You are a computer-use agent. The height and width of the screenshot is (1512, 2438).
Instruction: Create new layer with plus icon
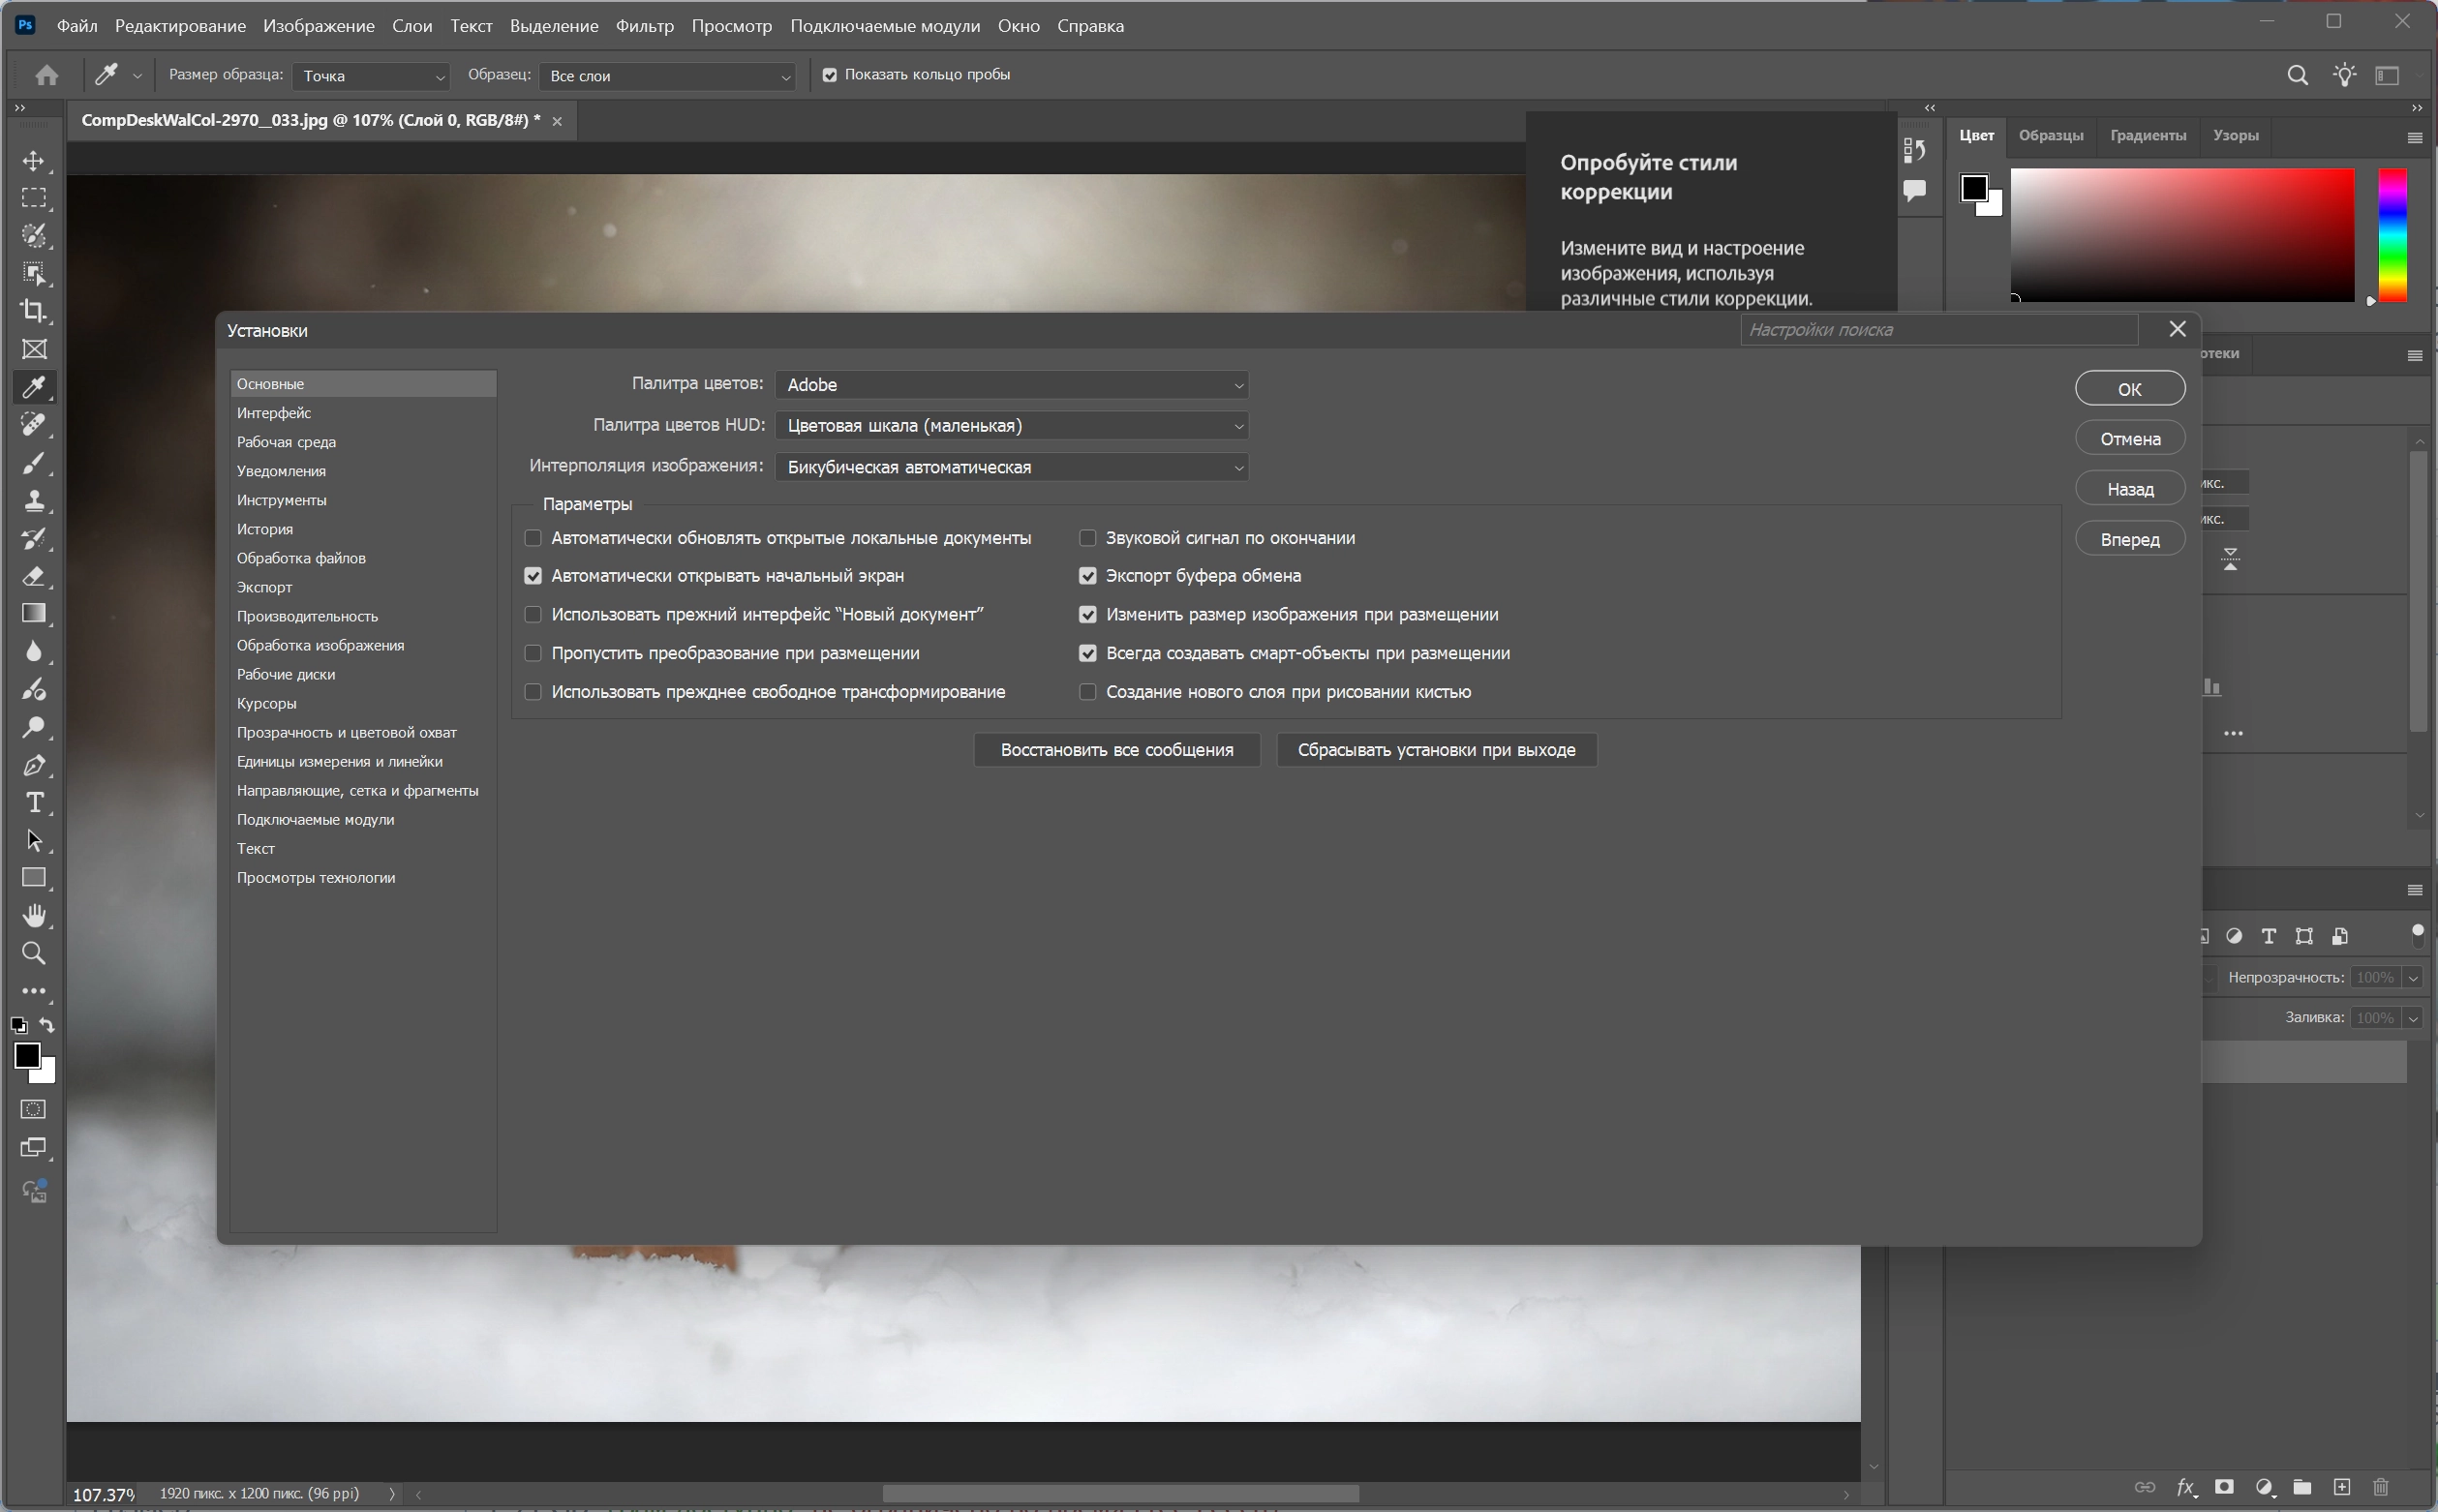pyautogui.click(x=2341, y=1487)
